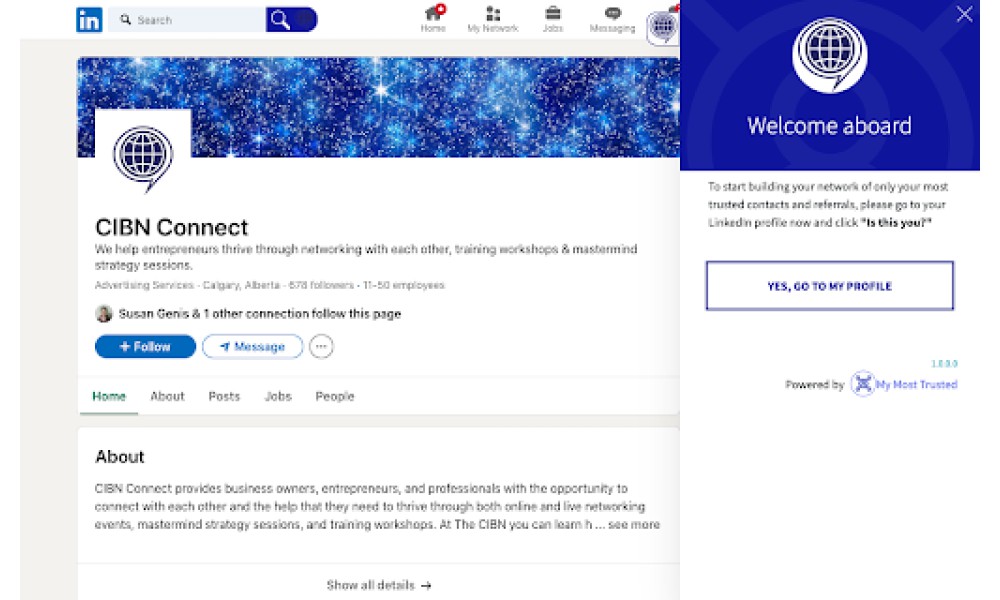
Task: Open the My Most Trusted link
Action: (x=916, y=384)
